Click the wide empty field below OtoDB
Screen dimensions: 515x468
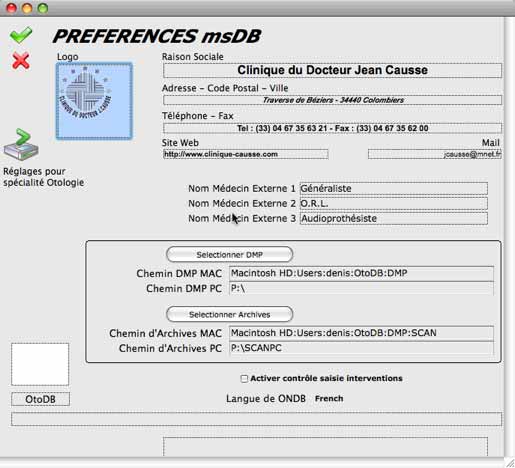(x=256, y=419)
